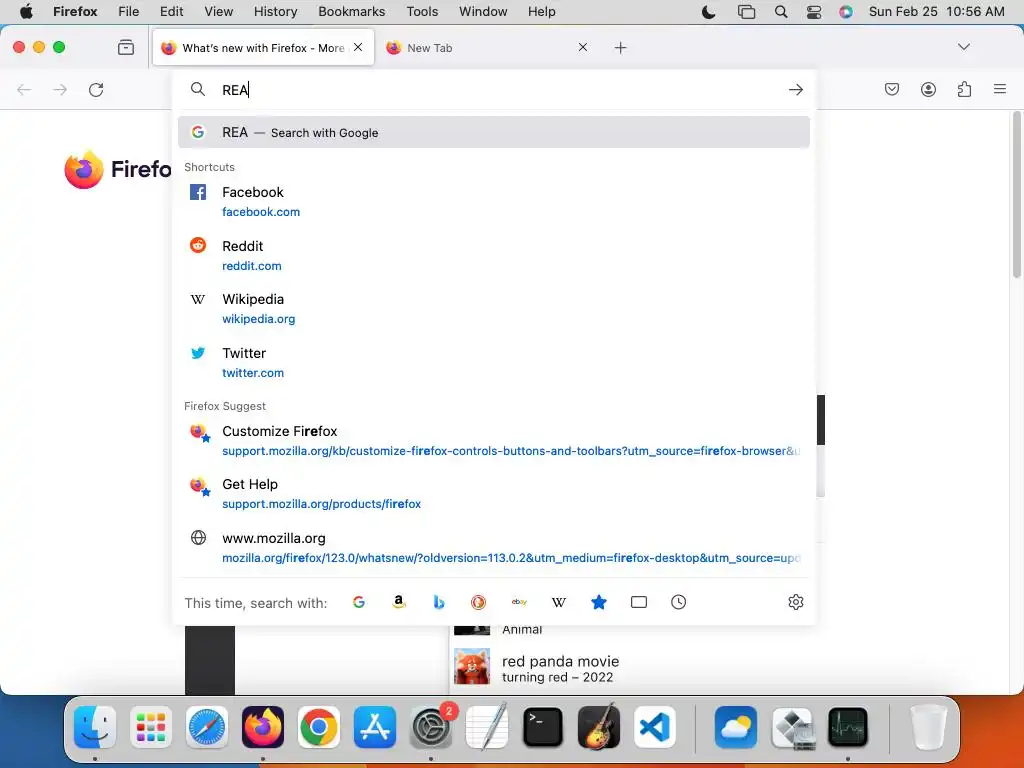
Task: Open GarageBand from the dock
Action: click(599, 727)
